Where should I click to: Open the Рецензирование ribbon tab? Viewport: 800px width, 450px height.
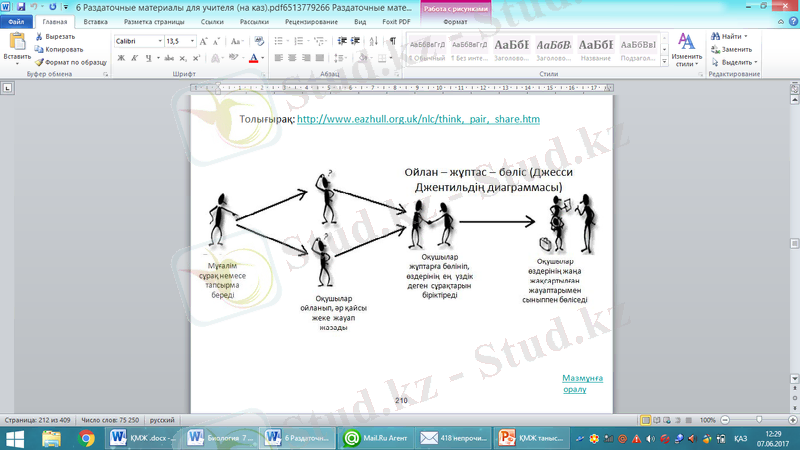tap(310, 20)
